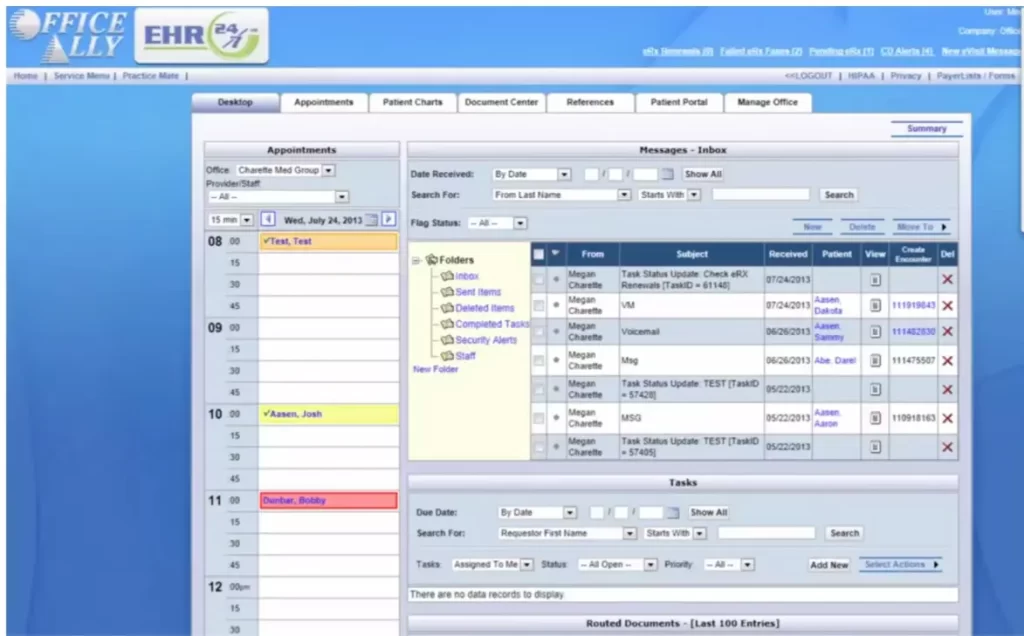This screenshot has width=1024, height=636.
Task: Click the Search button in Messages
Action: [838, 194]
